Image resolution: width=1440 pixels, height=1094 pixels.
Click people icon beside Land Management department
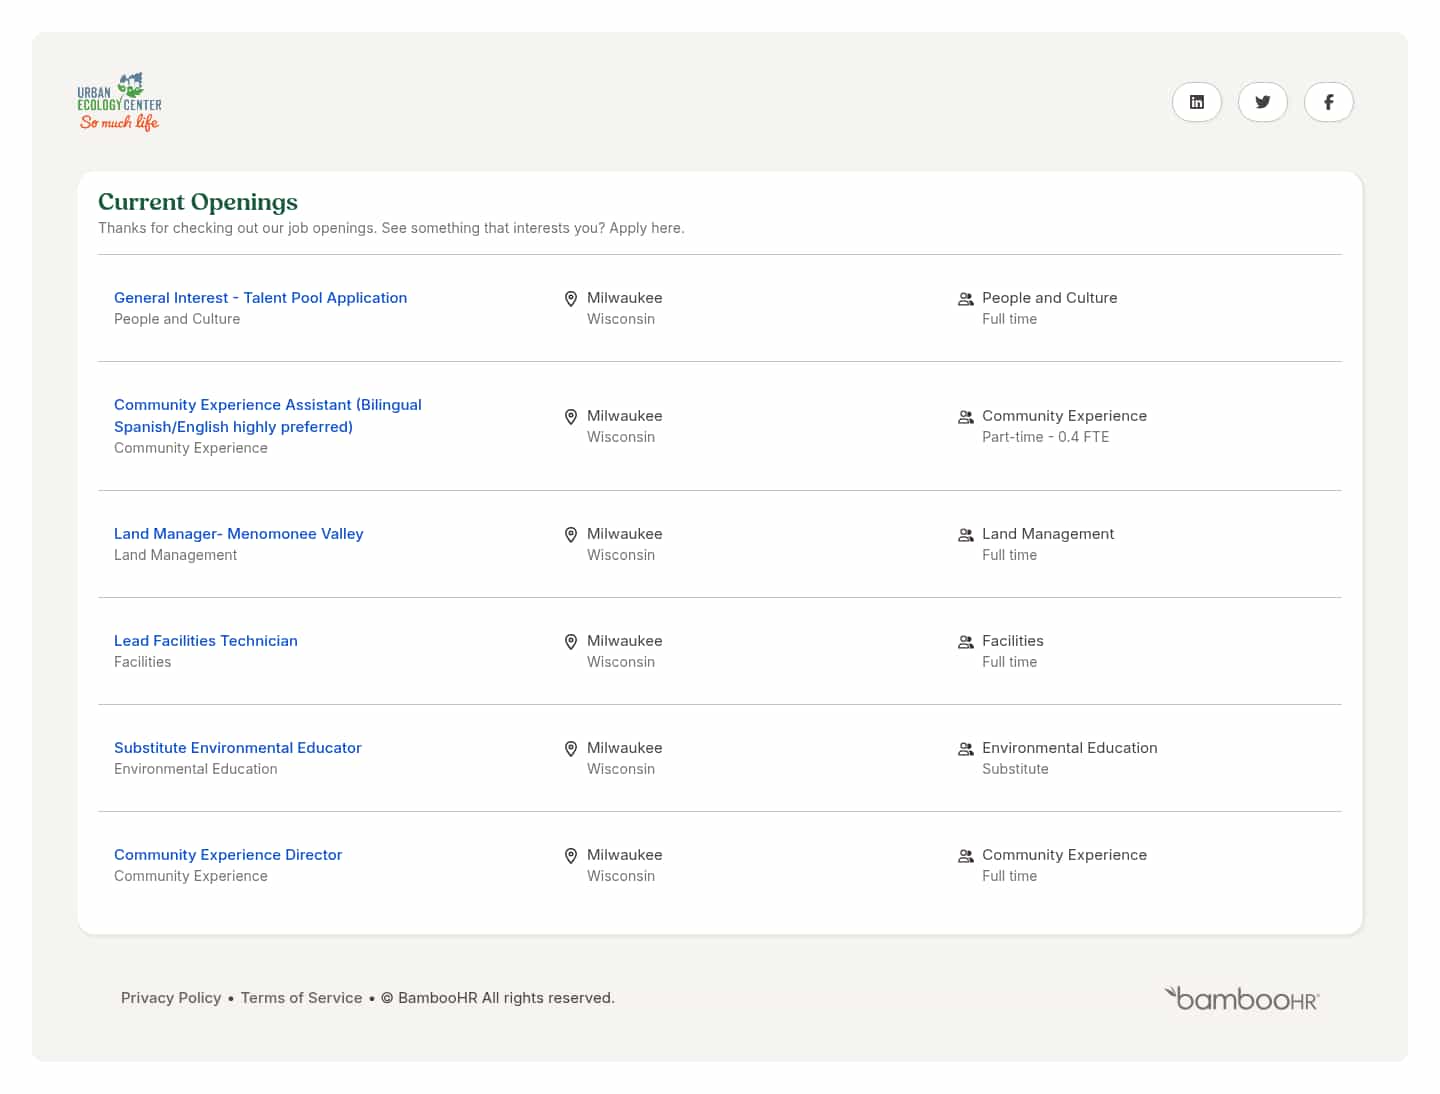(966, 535)
